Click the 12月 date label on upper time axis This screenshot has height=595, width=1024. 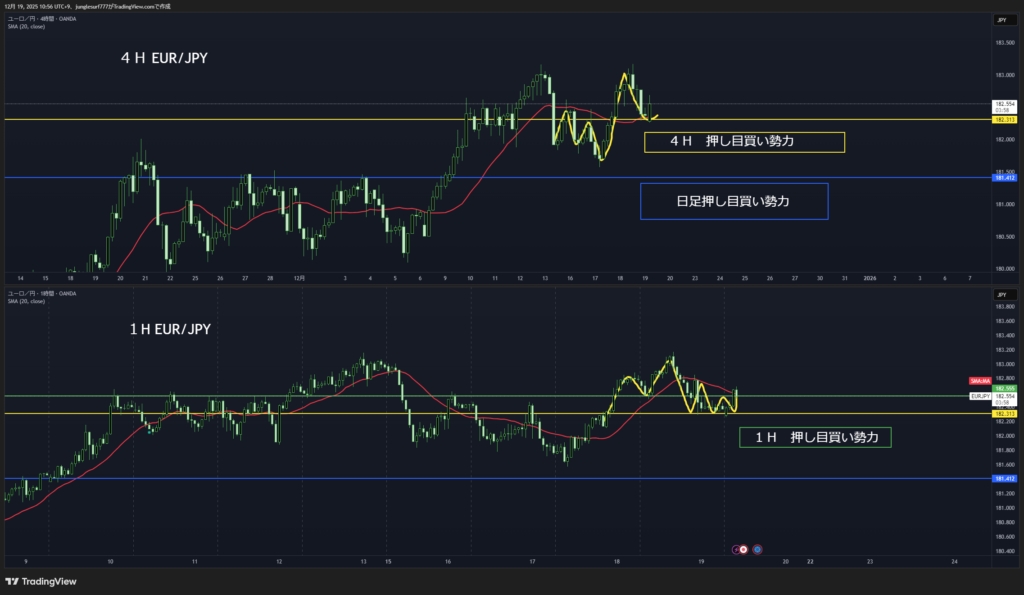point(299,278)
